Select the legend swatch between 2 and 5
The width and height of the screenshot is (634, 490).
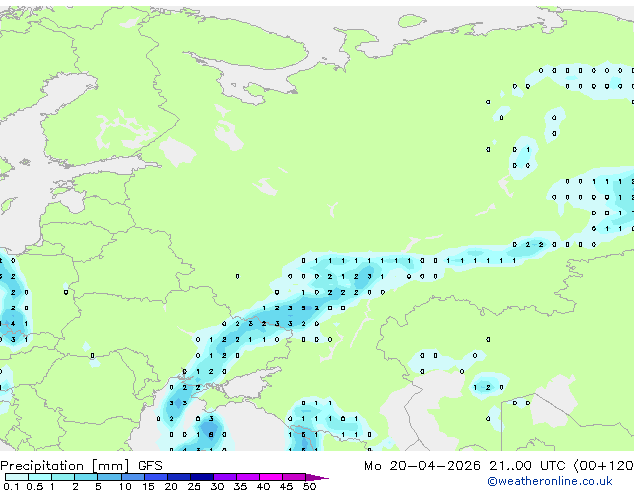[x=86, y=477]
